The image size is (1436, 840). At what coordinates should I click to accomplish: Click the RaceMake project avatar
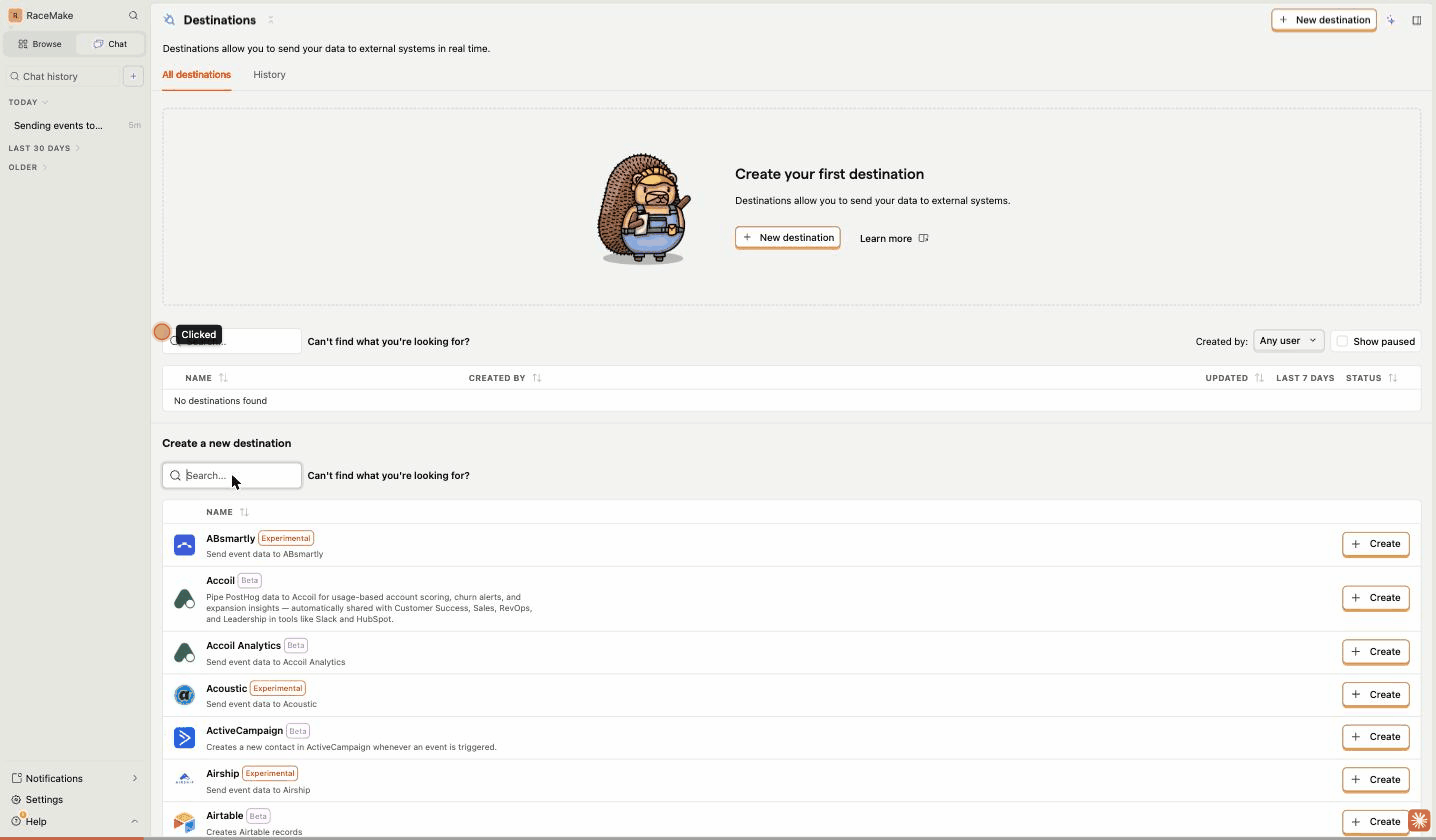click(15, 15)
